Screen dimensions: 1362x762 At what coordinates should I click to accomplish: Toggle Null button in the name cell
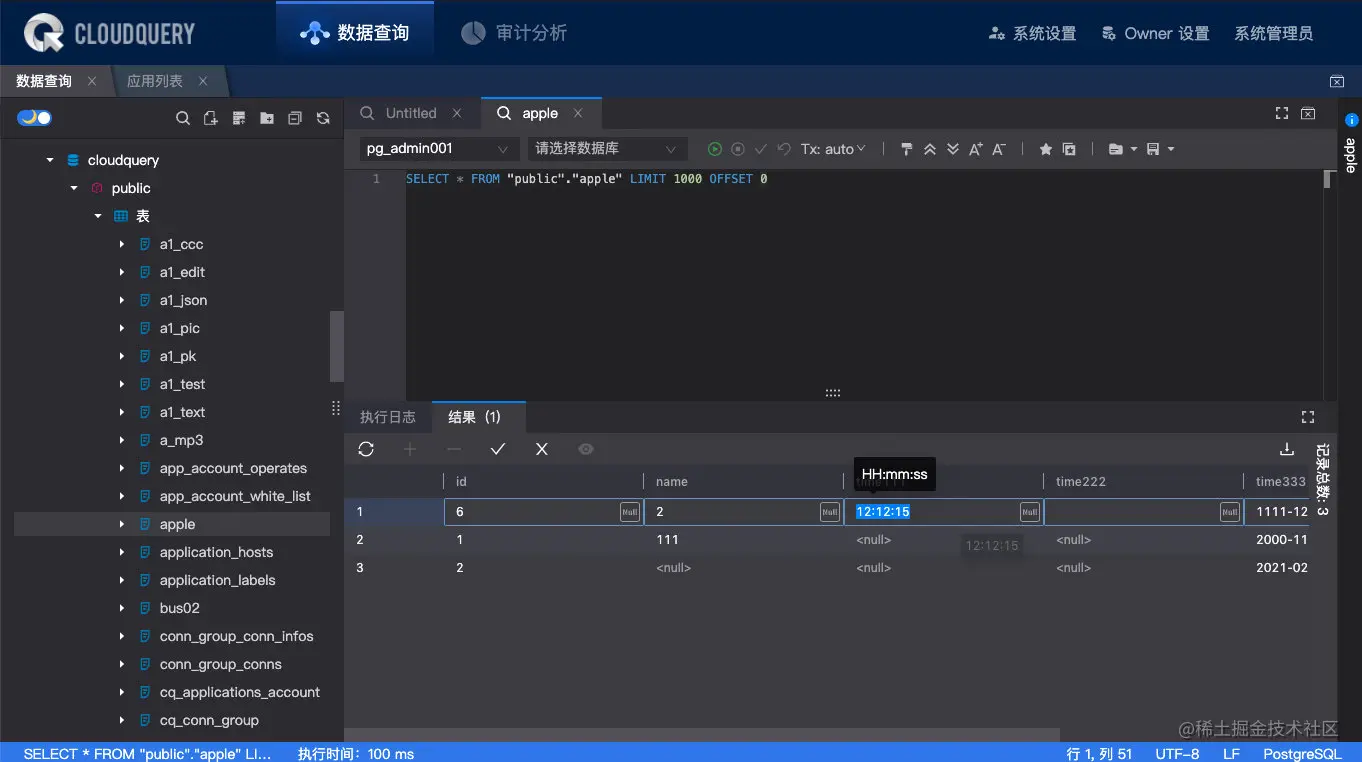tap(830, 512)
